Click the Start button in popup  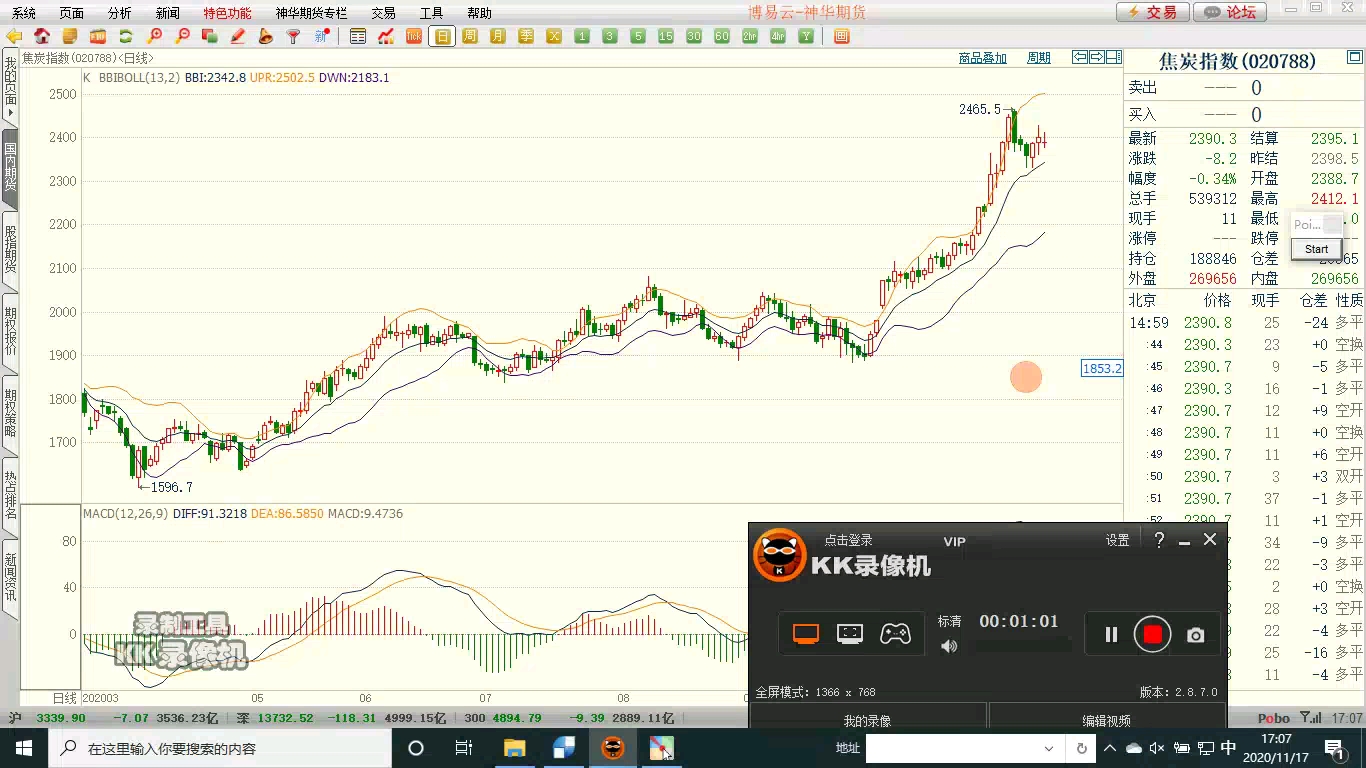tap(1316, 249)
